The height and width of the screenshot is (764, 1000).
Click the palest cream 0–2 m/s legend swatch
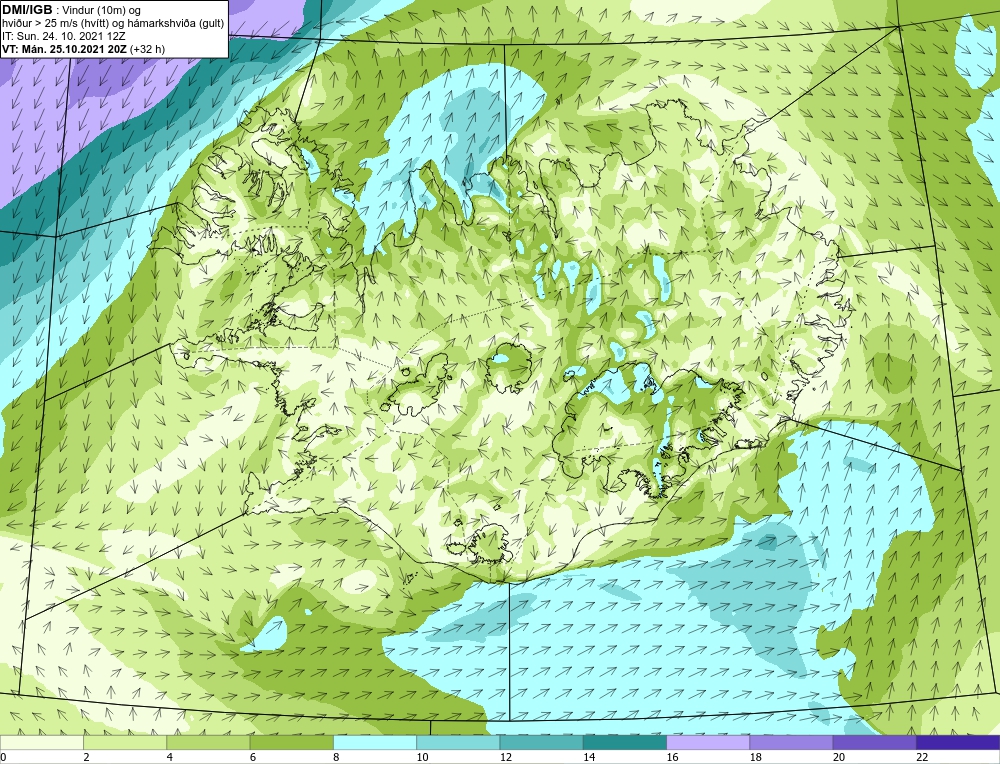[x=41, y=743]
